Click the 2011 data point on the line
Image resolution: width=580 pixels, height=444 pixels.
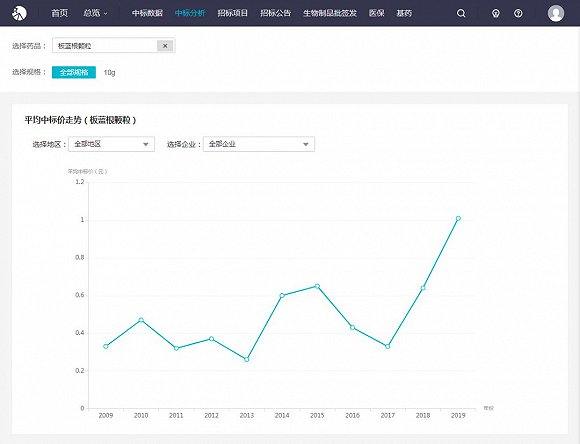(176, 348)
